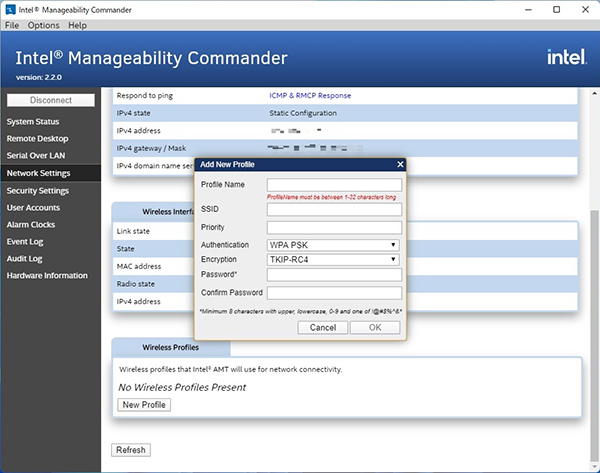This screenshot has height=473, width=600.
Task: Minimize the Manageability Commander window
Action: (x=528, y=10)
